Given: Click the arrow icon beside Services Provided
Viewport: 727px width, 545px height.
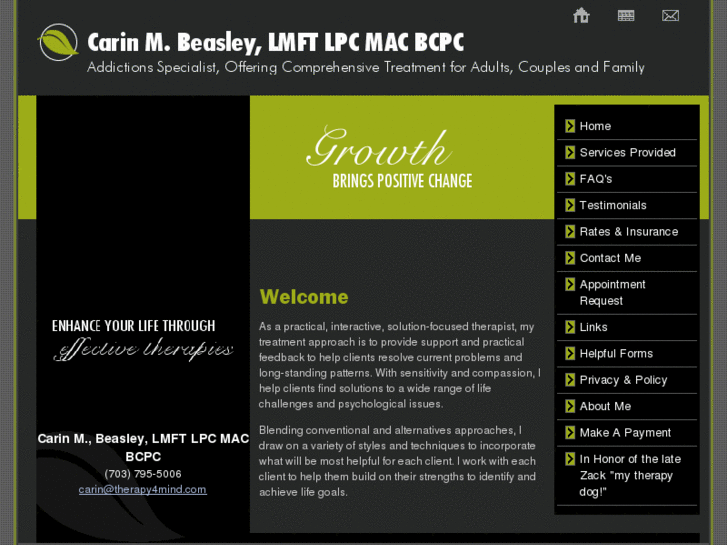Looking at the screenshot, I should [x=570, y=152].
